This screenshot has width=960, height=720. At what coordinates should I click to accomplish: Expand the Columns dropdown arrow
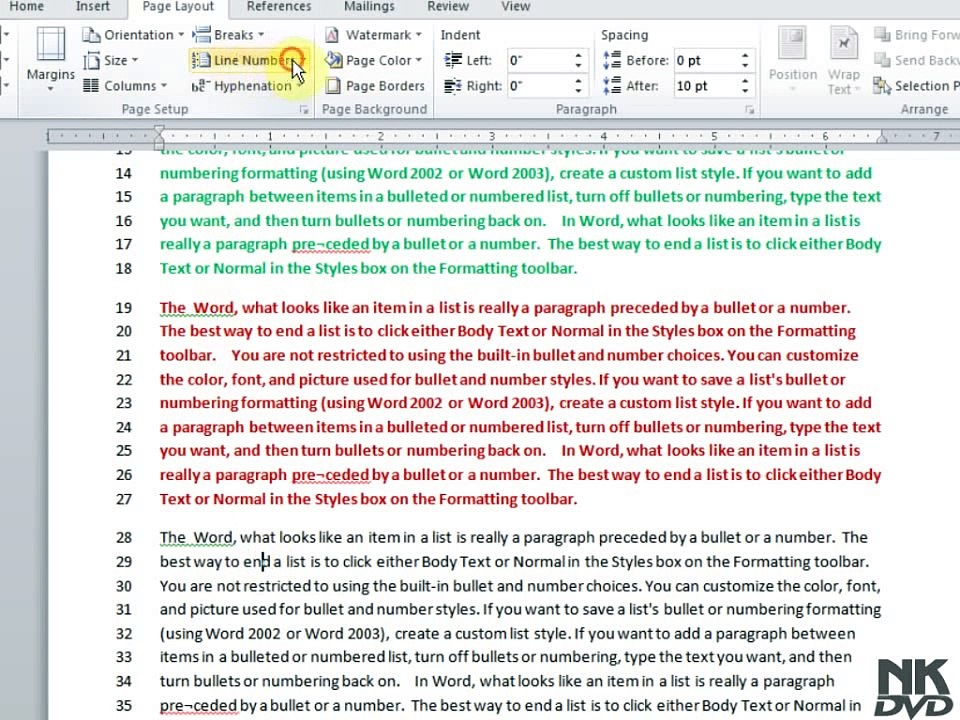click(164, 86)
